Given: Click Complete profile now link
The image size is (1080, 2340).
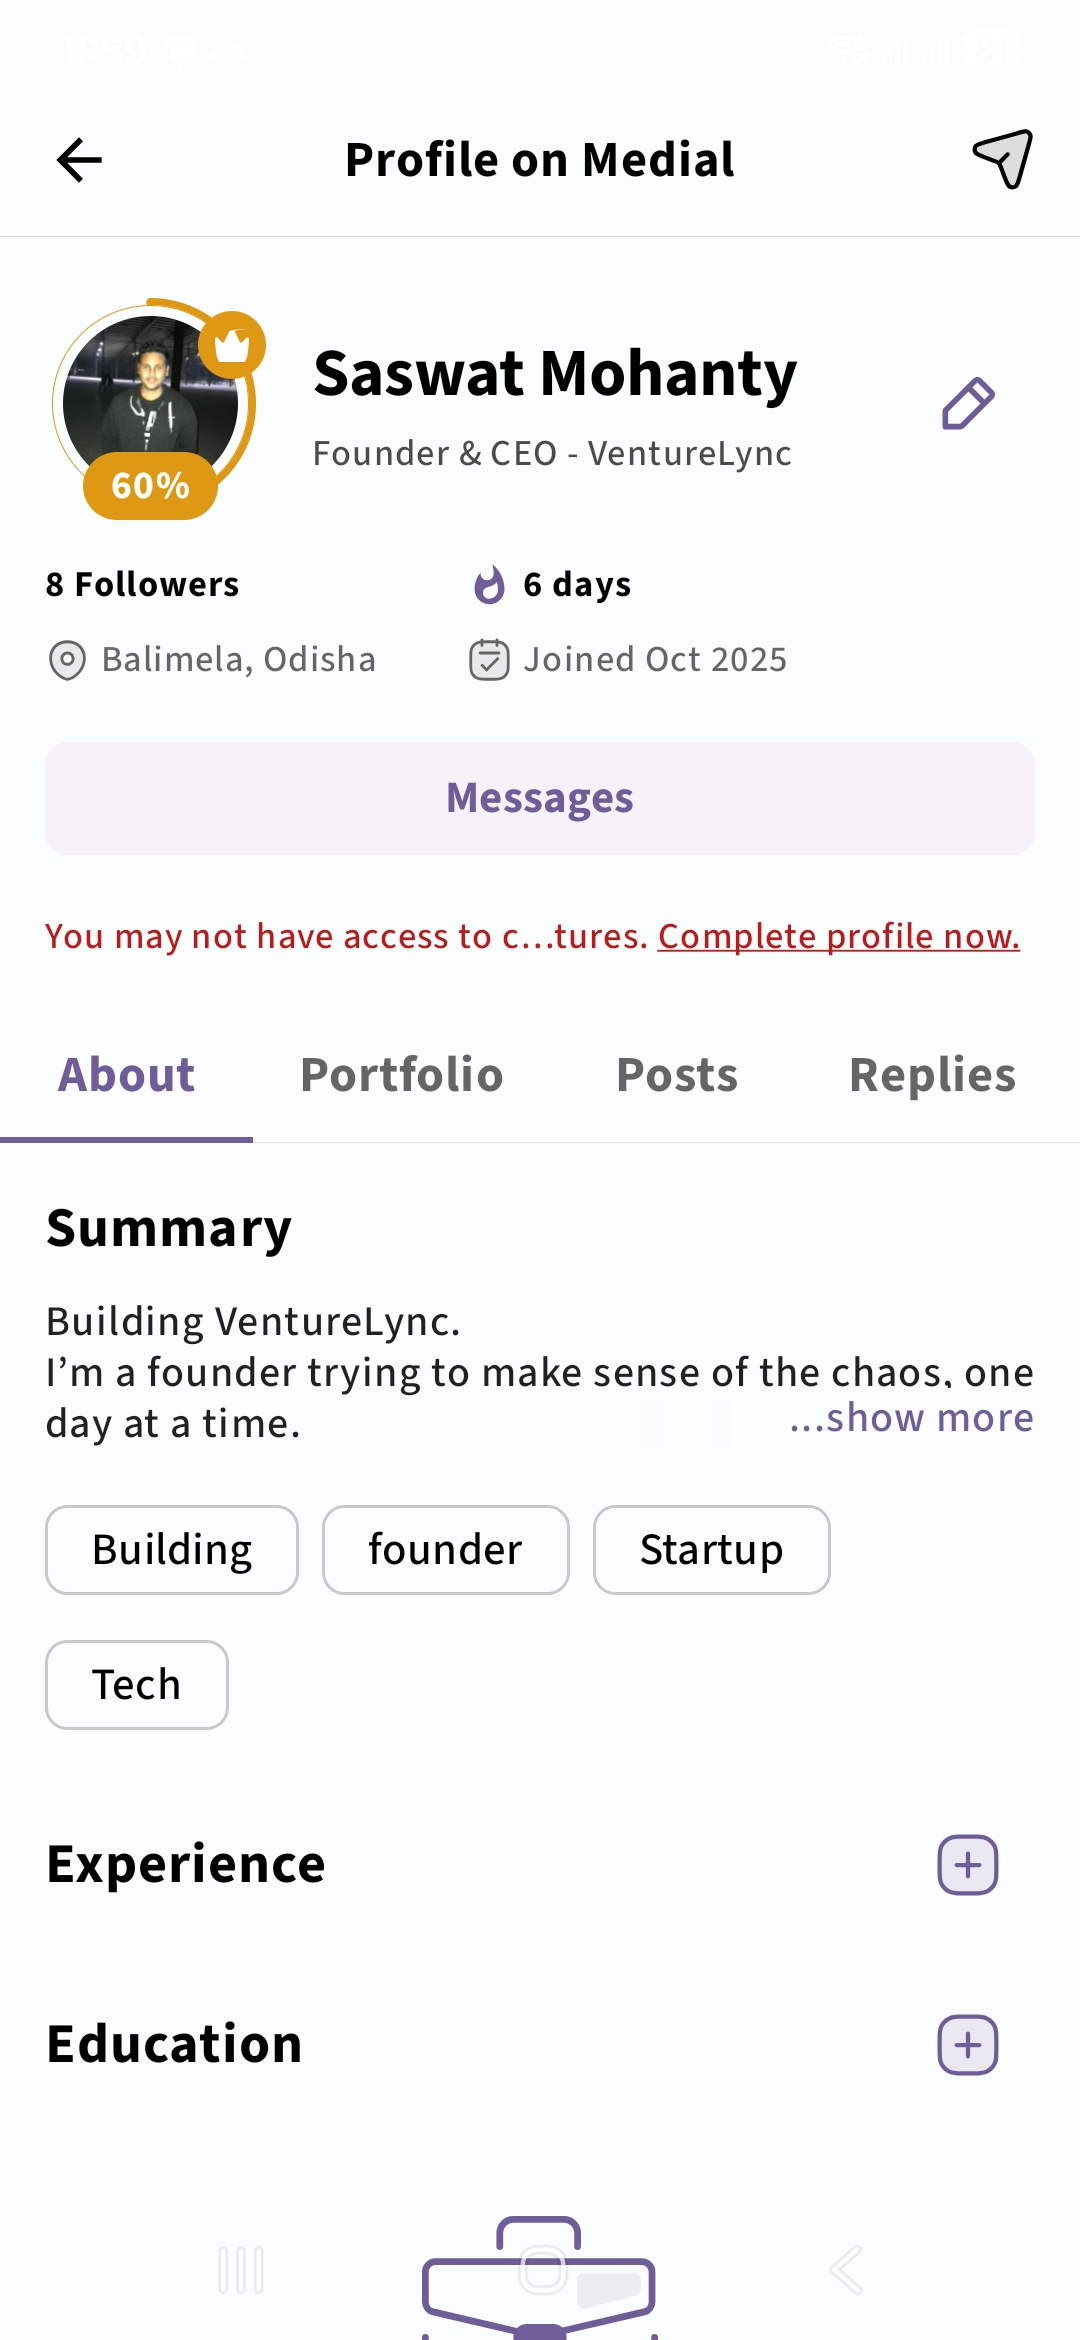Looking at the screenshot, I should (x=838, y=936).
